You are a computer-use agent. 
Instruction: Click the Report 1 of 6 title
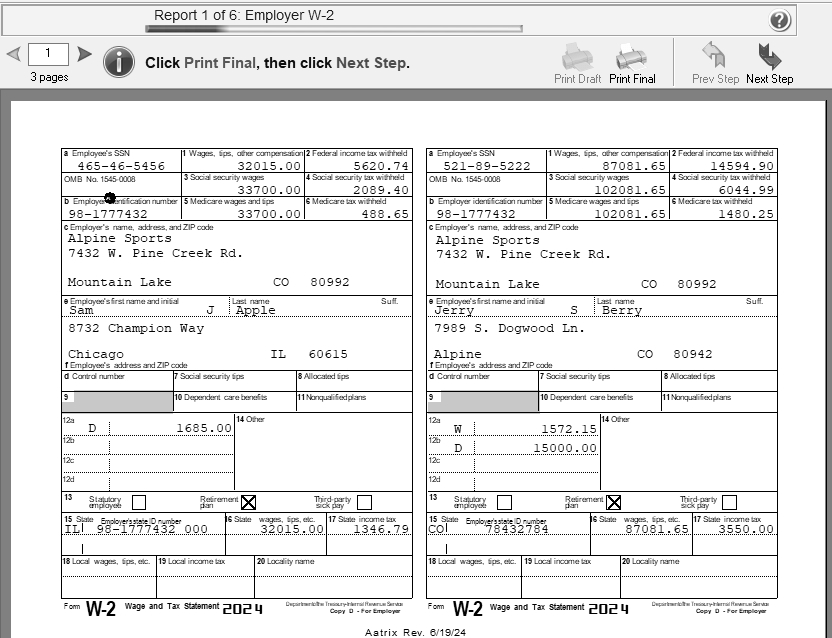(244, 15)
